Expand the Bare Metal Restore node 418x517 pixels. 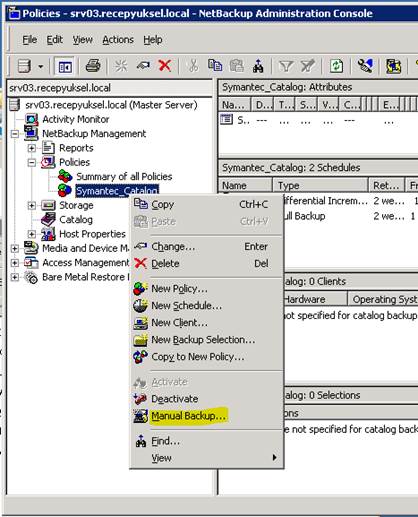pyautogui.click(x=14, y=277)
